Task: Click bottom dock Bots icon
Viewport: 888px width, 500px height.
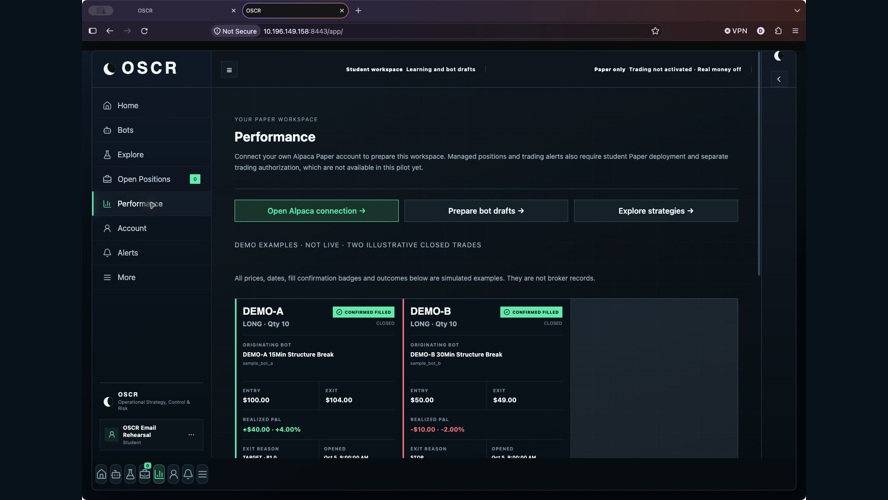Action: tap(116, 475)
